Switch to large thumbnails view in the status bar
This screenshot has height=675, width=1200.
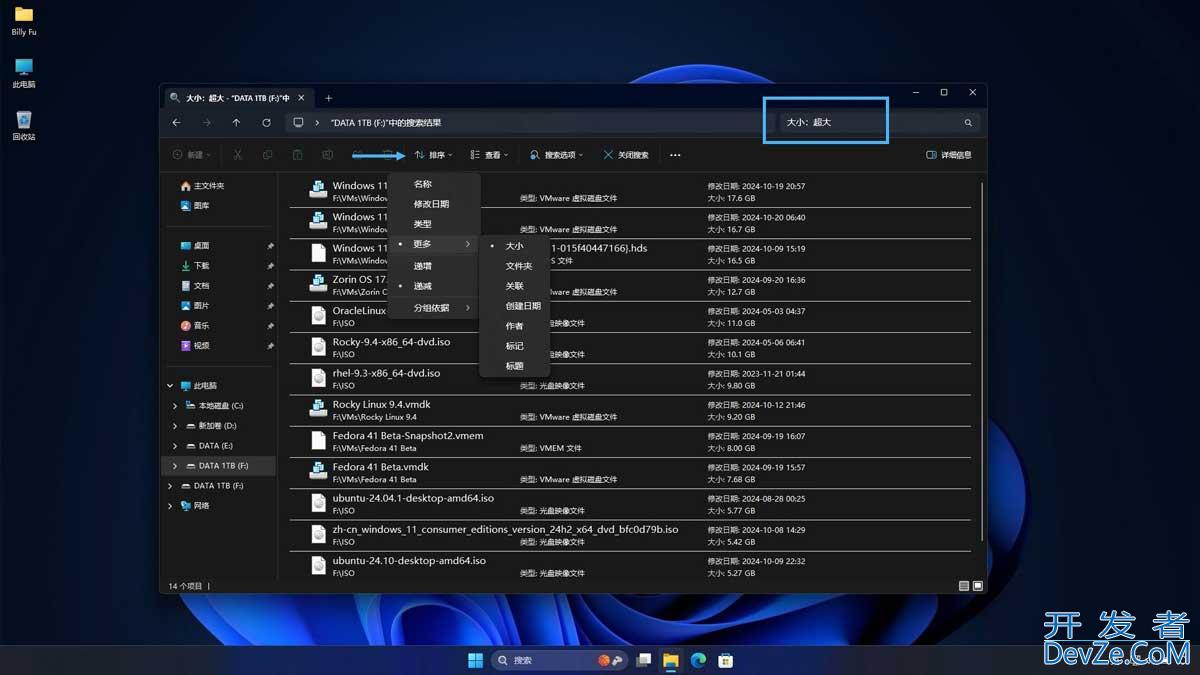[x=978, y=586]
